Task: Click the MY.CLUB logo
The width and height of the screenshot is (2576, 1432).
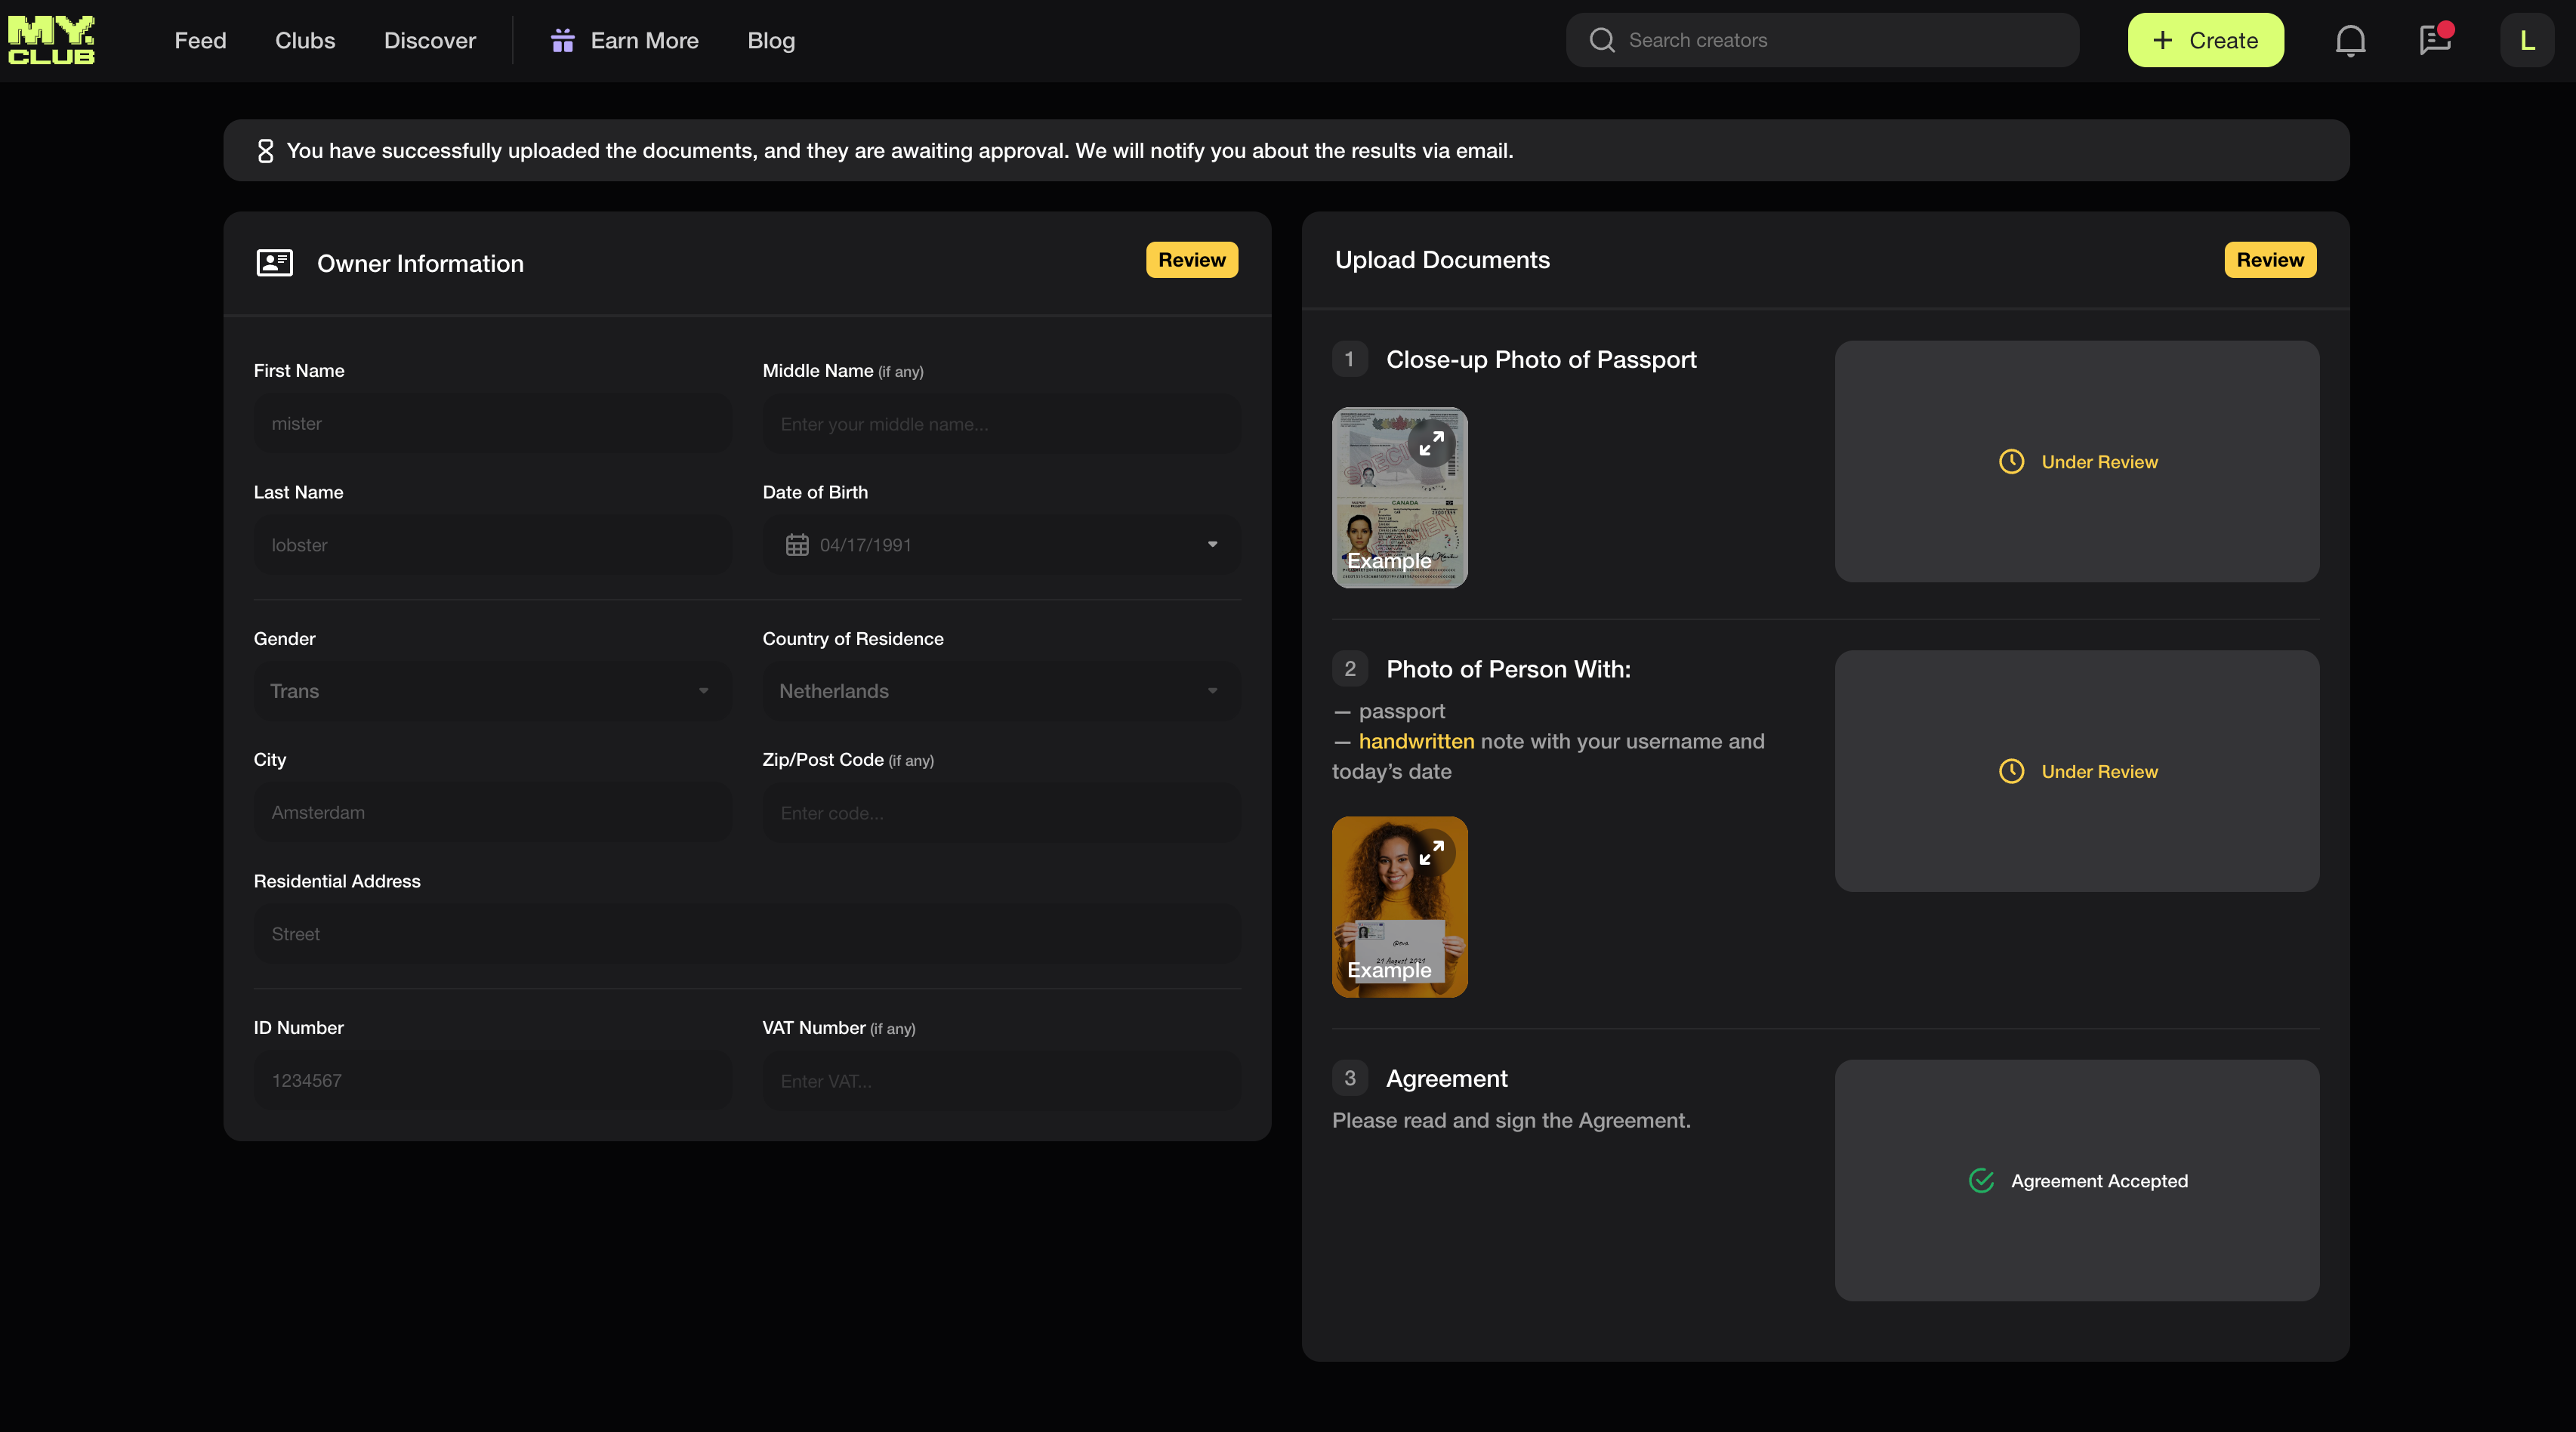Action: point(51,41)
